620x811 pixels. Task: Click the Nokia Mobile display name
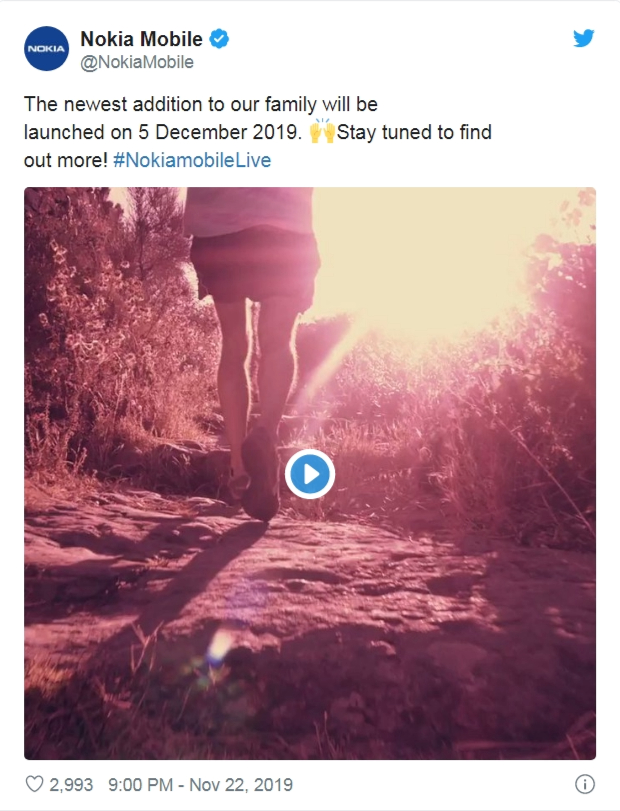point(141,39)
